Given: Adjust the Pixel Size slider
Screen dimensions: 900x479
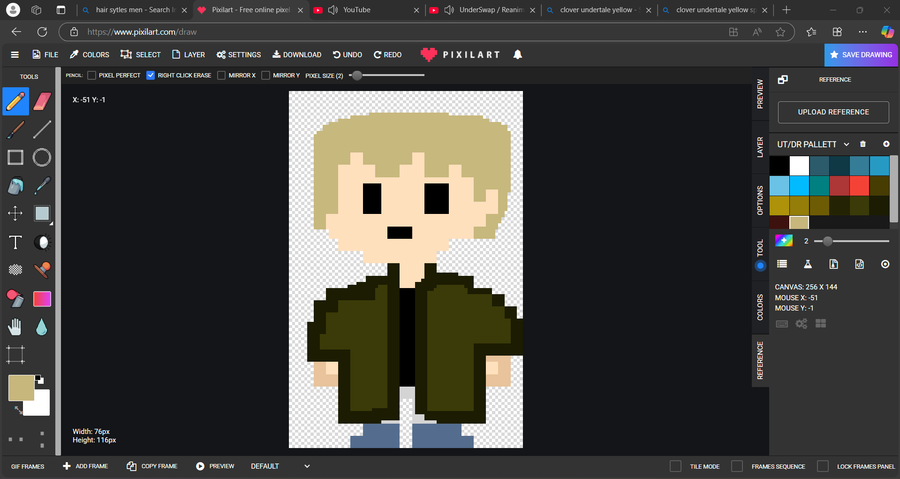Looking at the screenshot, I should point(386,75).
